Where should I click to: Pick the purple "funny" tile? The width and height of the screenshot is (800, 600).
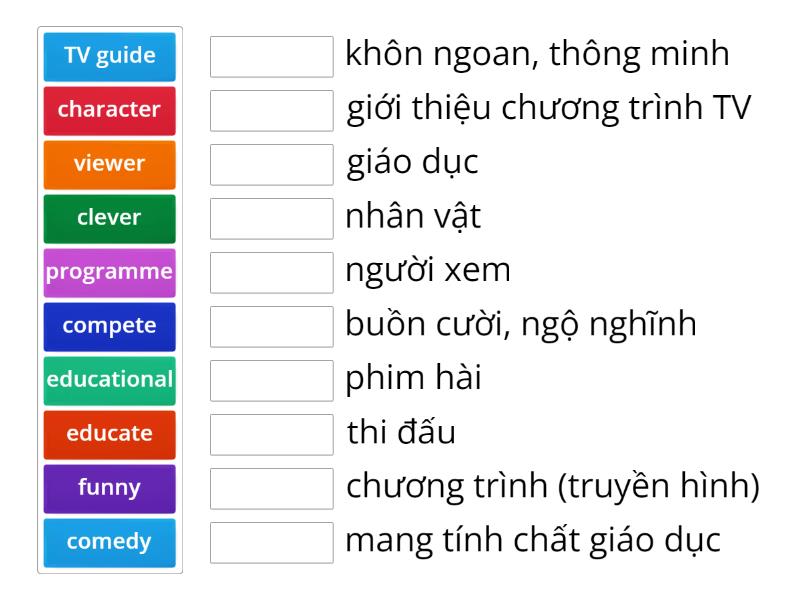pos(109,488)
